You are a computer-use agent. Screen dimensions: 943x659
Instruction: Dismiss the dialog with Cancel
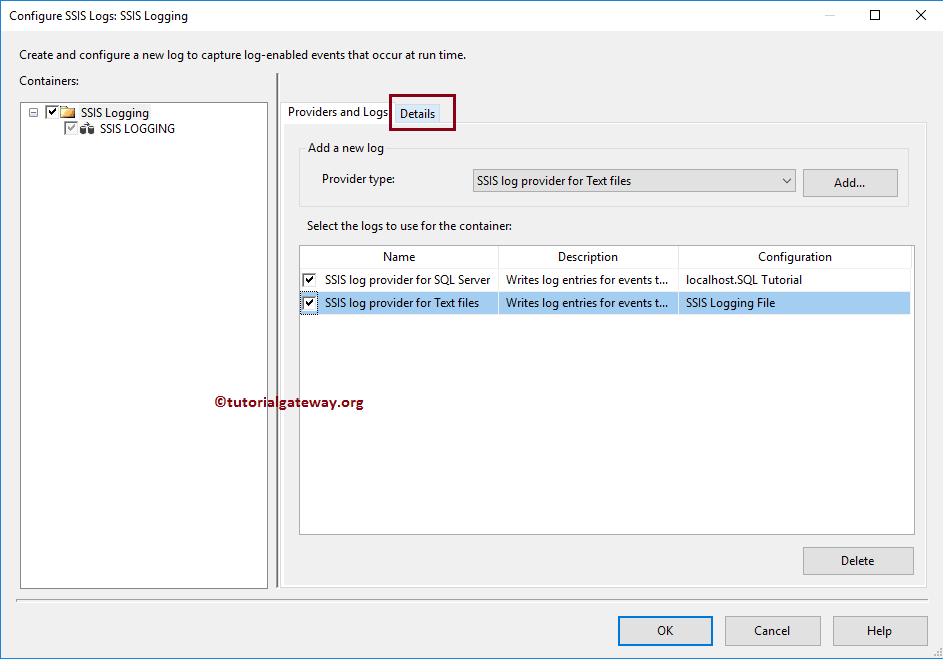click(x=772, y=630)
